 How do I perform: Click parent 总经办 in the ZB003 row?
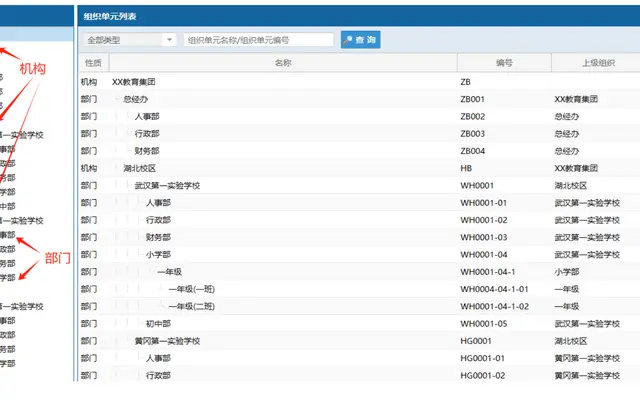coord(567,133)
